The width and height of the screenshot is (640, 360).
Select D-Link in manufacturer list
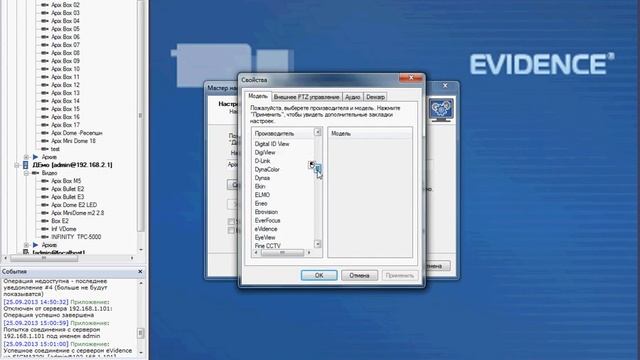[262, 161]
